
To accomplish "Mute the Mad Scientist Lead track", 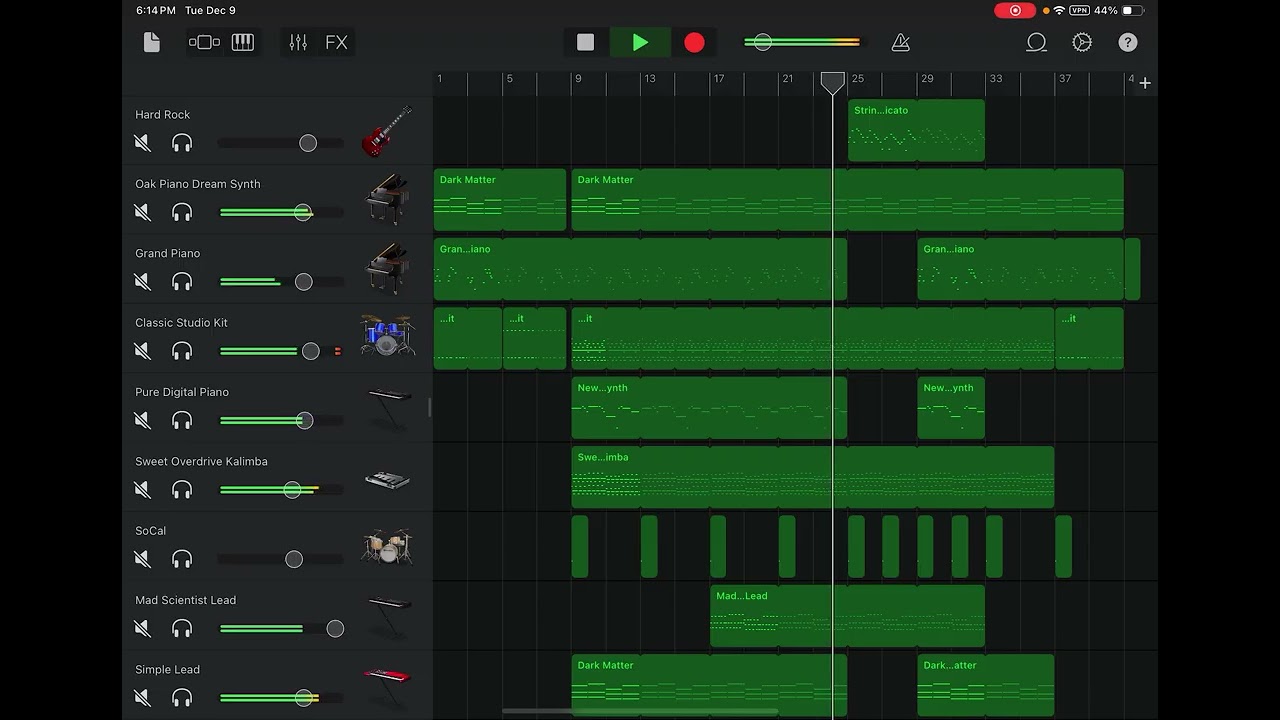I will (143, 629).
